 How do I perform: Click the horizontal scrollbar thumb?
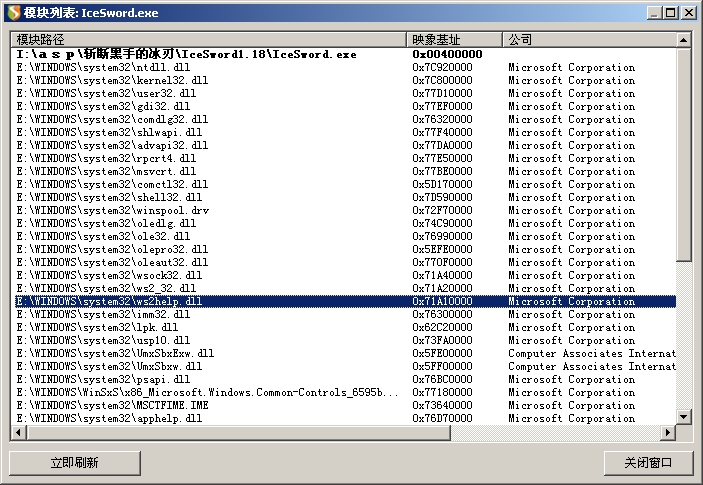pyautogui.click(x=238, y=433)
